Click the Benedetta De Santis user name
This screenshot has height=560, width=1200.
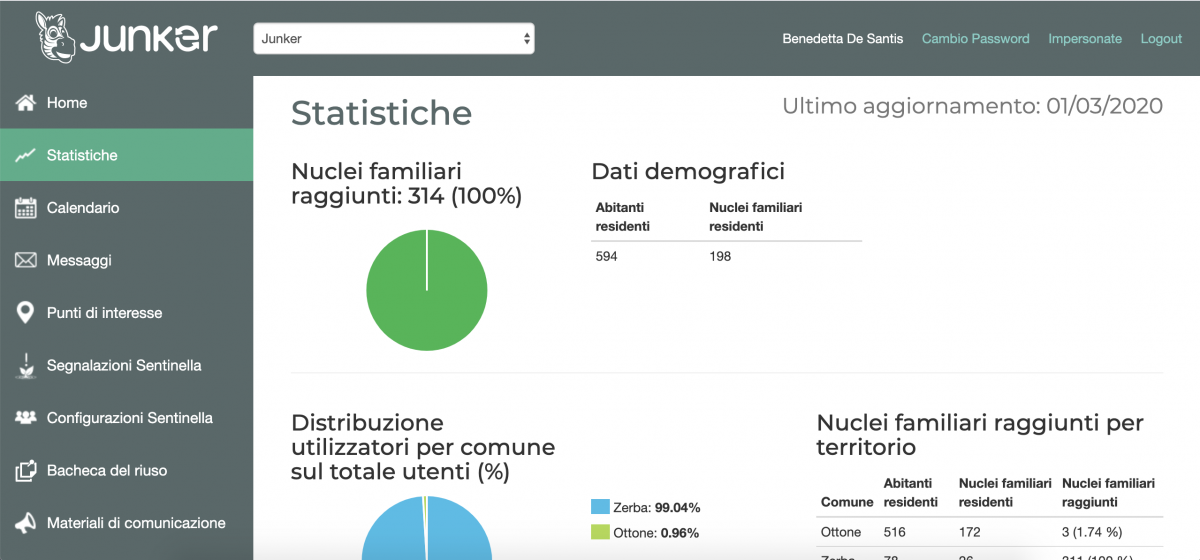click(842, 39)
